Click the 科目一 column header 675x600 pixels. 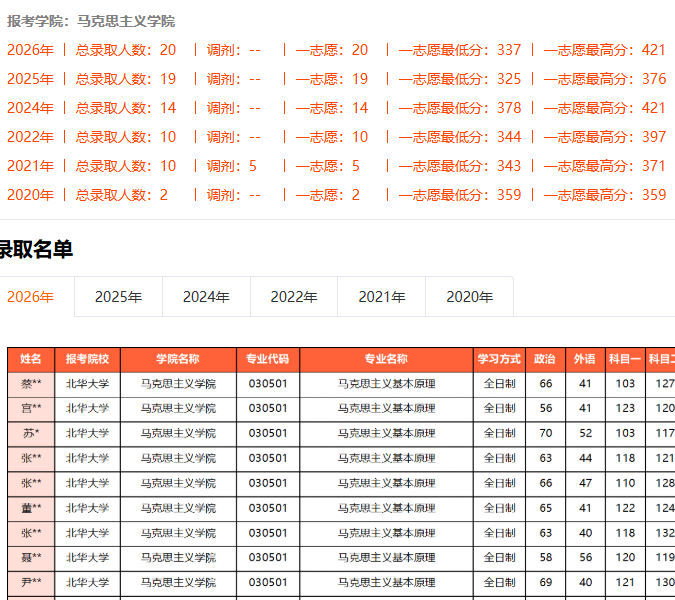625,359
